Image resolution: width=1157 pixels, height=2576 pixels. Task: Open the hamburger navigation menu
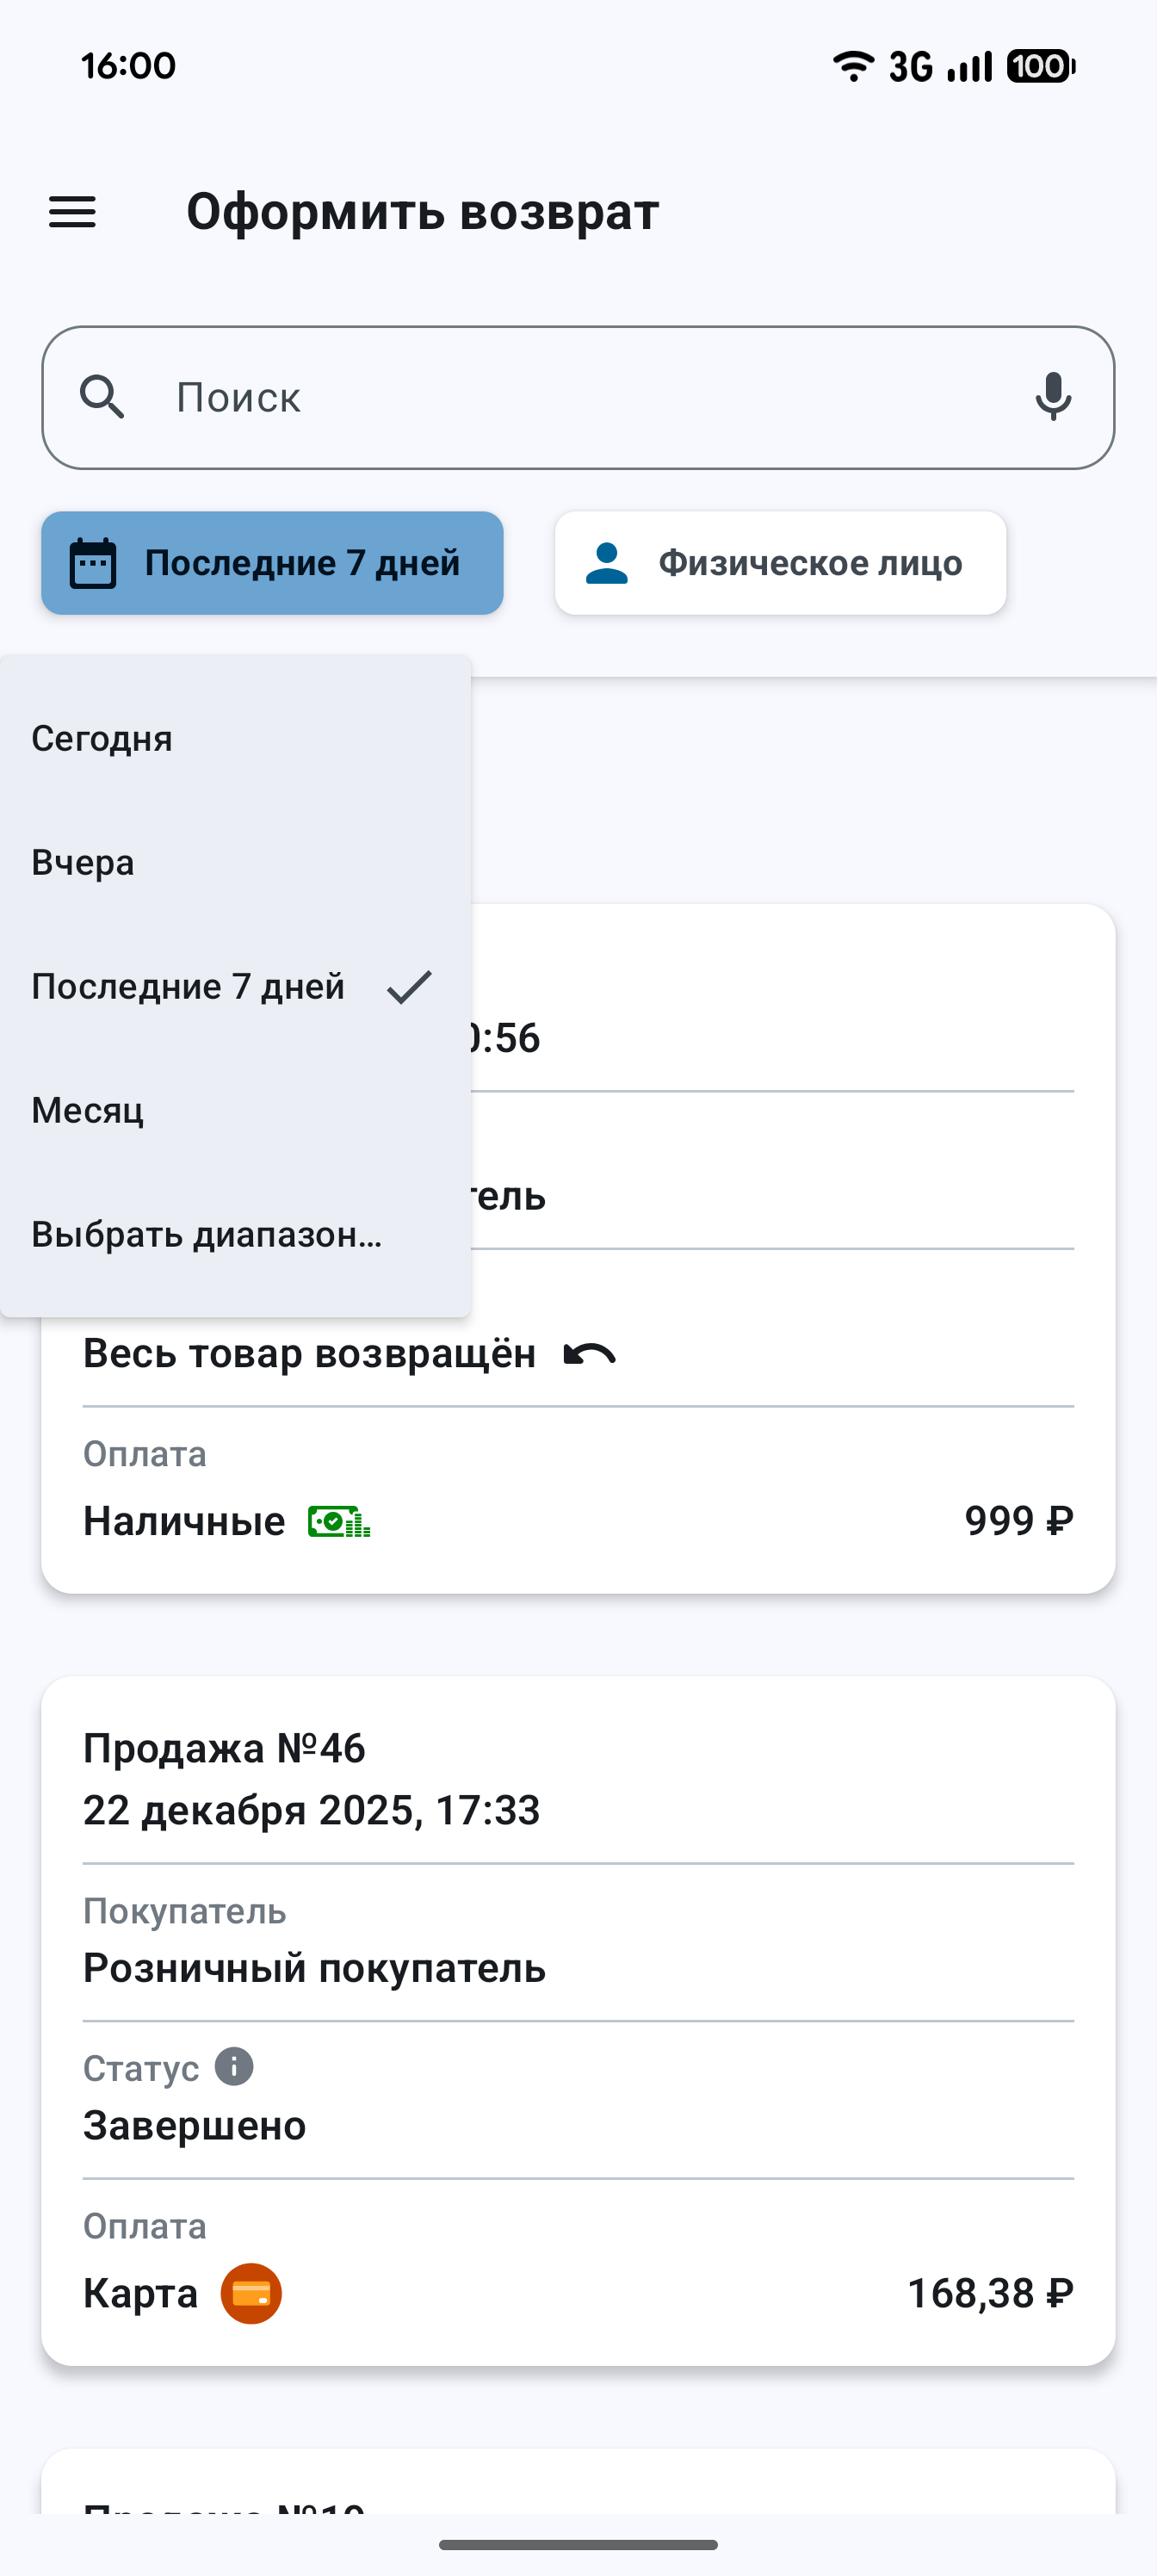click(73, 212)
